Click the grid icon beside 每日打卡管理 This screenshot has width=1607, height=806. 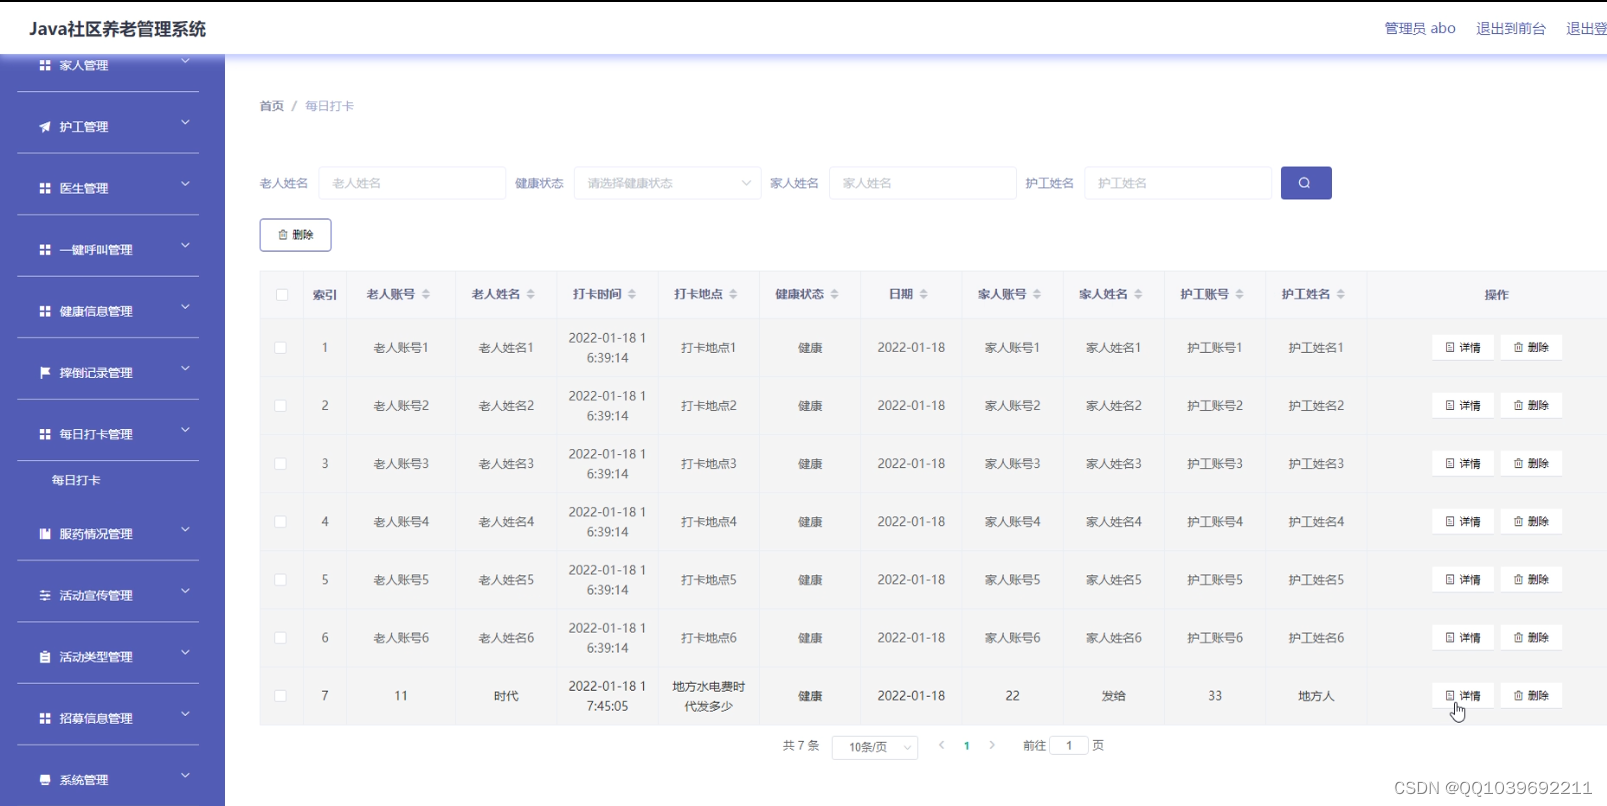click(44, 434)
